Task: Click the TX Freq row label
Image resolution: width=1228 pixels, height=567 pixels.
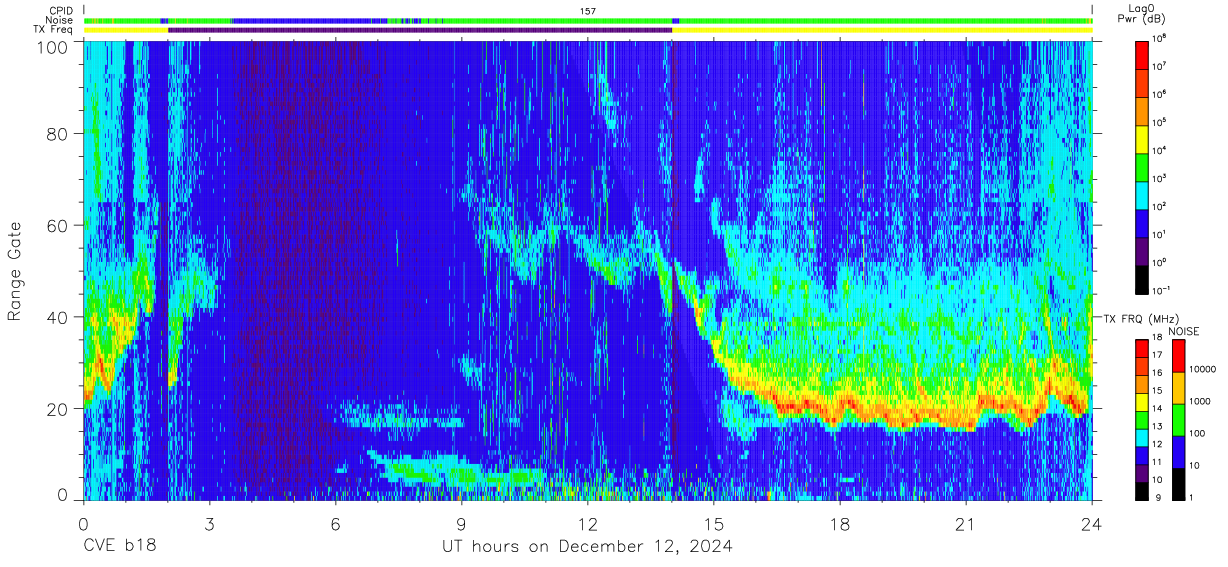Action: pos(53,30)
